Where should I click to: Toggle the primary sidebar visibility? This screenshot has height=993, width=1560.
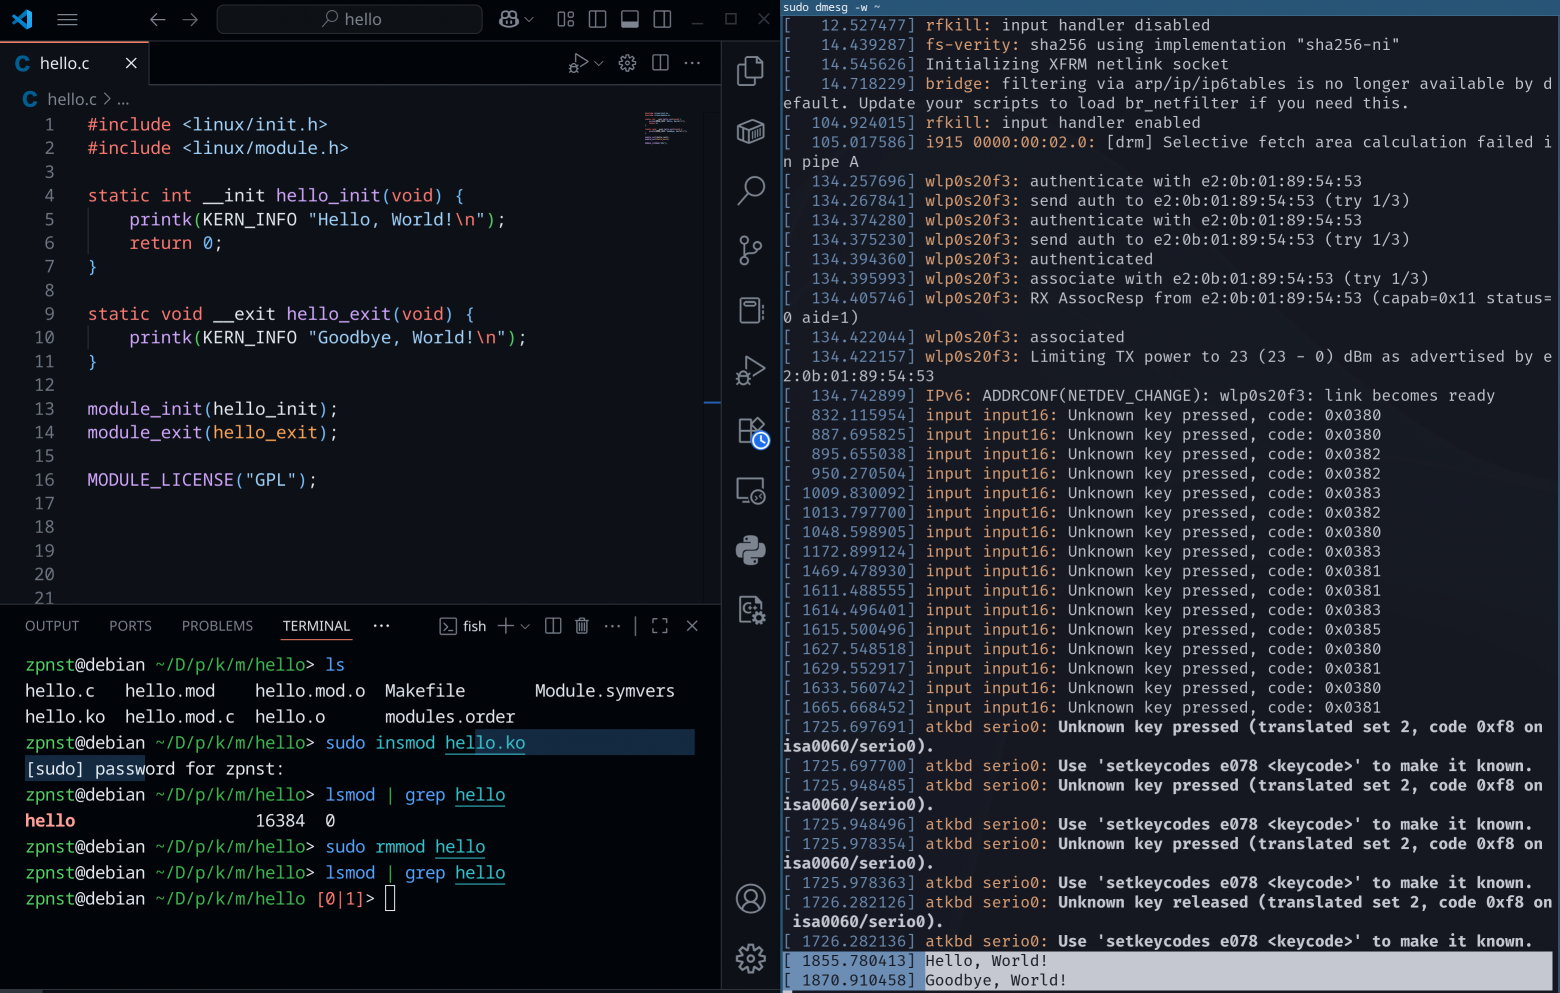[x=597, y=19]
